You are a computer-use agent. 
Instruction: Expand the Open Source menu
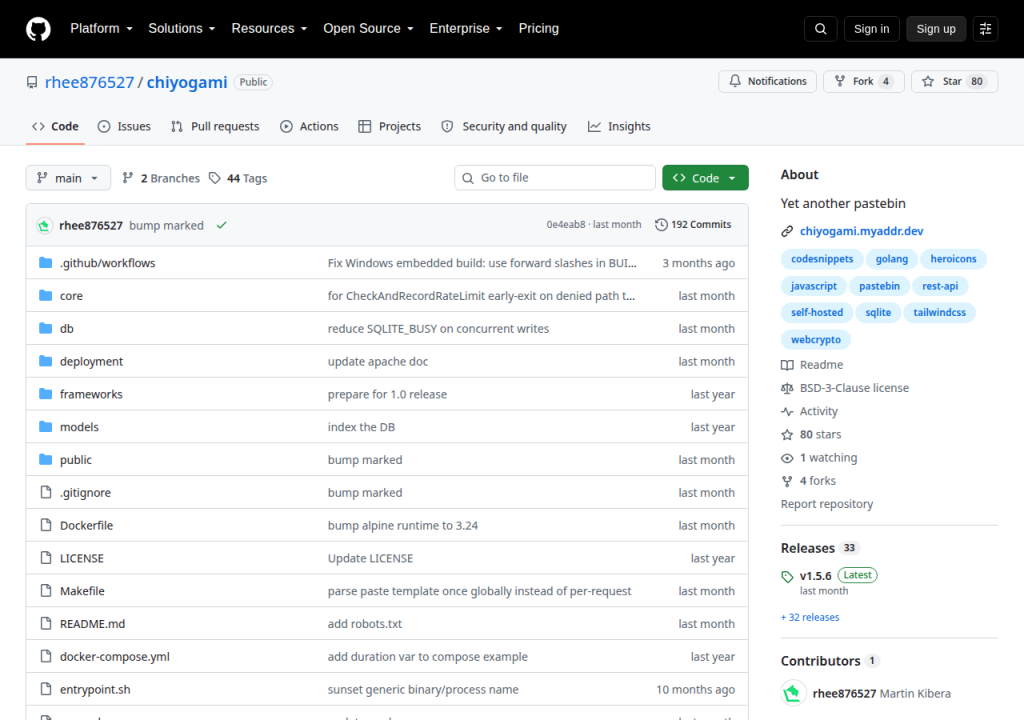(368, 29)
